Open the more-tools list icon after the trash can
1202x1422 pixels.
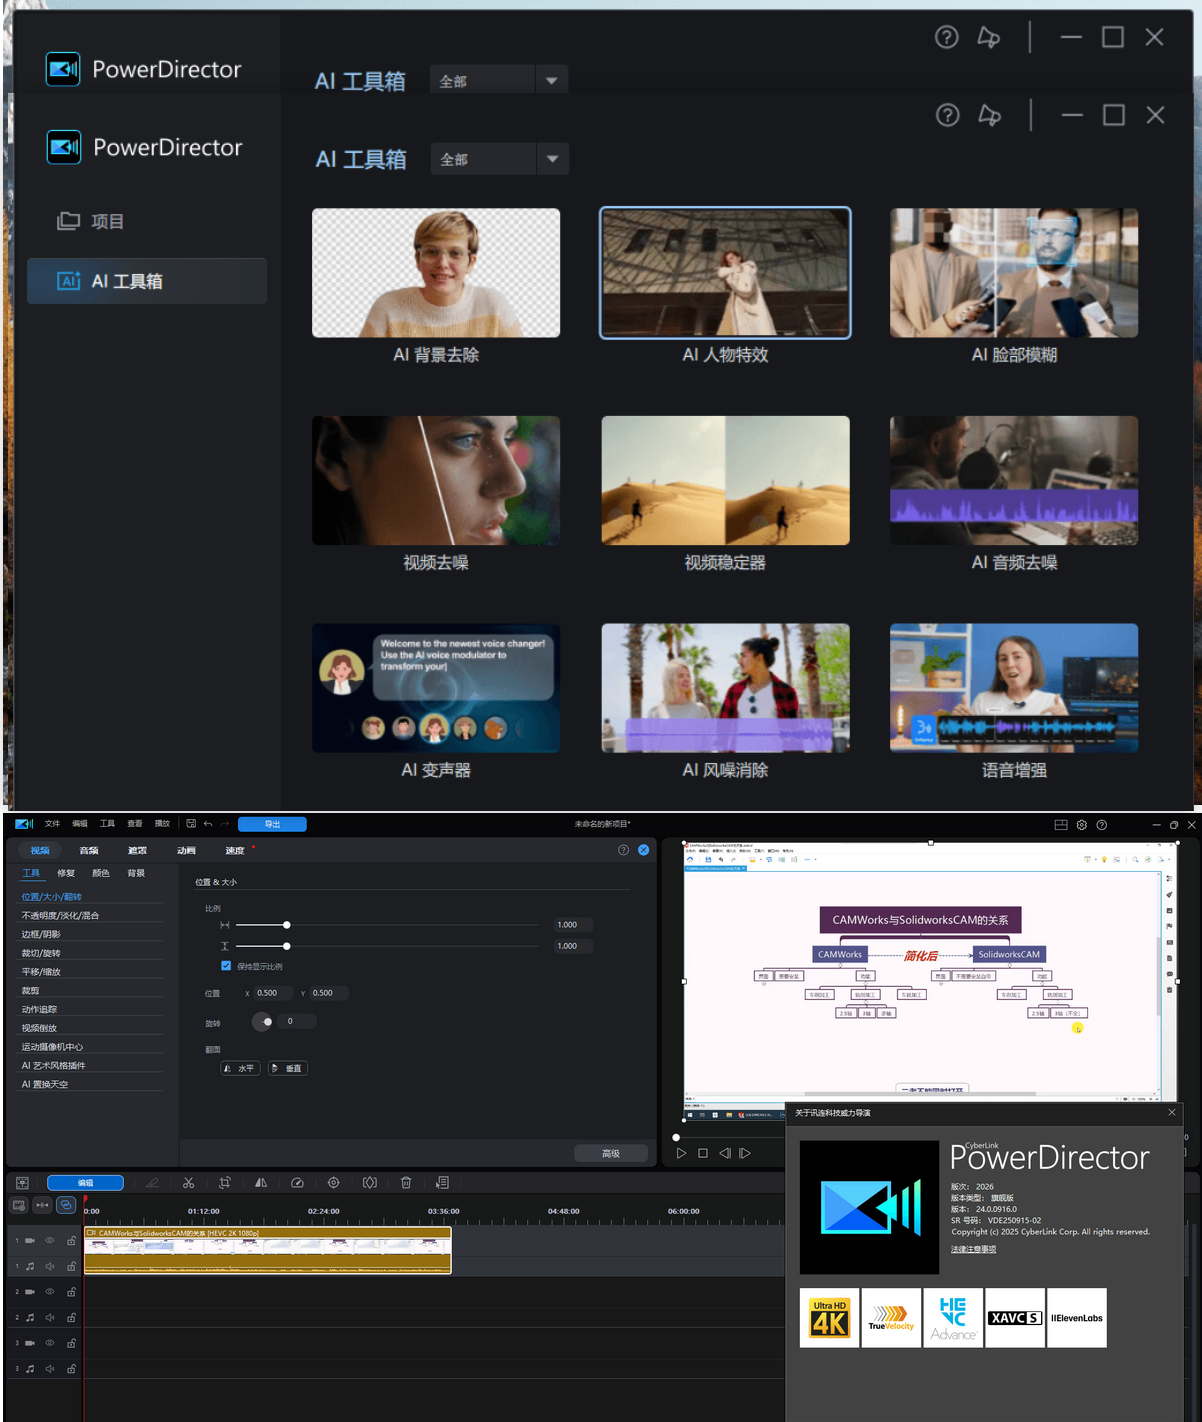442,1183
